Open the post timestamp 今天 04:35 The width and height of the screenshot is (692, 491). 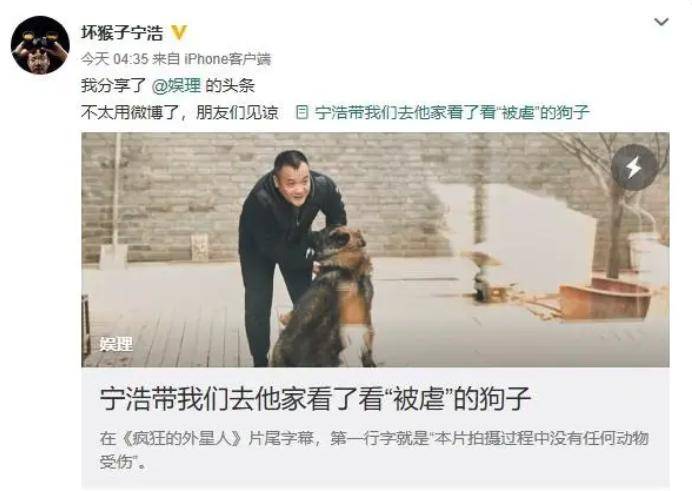click(x=114, y=59)
